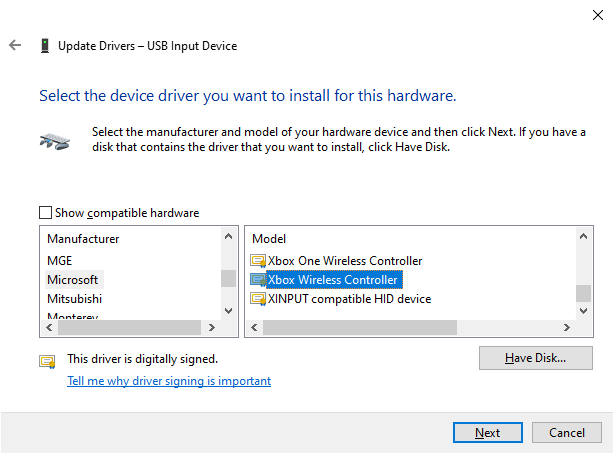The image size is (614, 454).
Task: Open the Have Disk dialog
Action: pos(536,358)
